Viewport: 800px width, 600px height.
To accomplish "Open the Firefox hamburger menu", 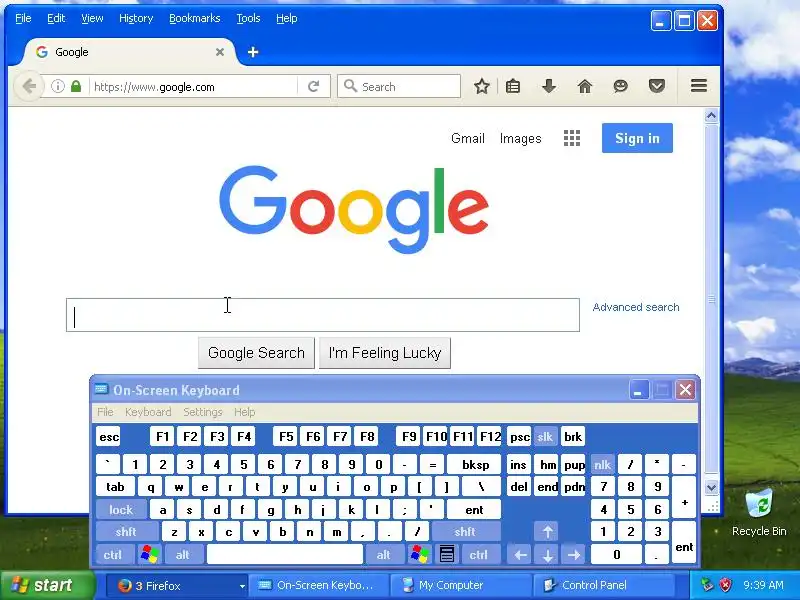I will click(x=699, y=86).
